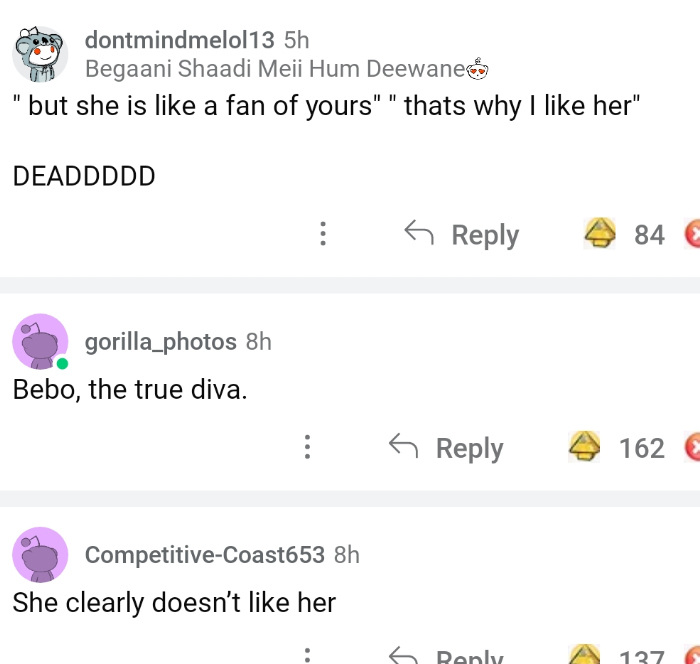
Task: Reply to dontmindmelol13's comment
Action: (462, 235)
